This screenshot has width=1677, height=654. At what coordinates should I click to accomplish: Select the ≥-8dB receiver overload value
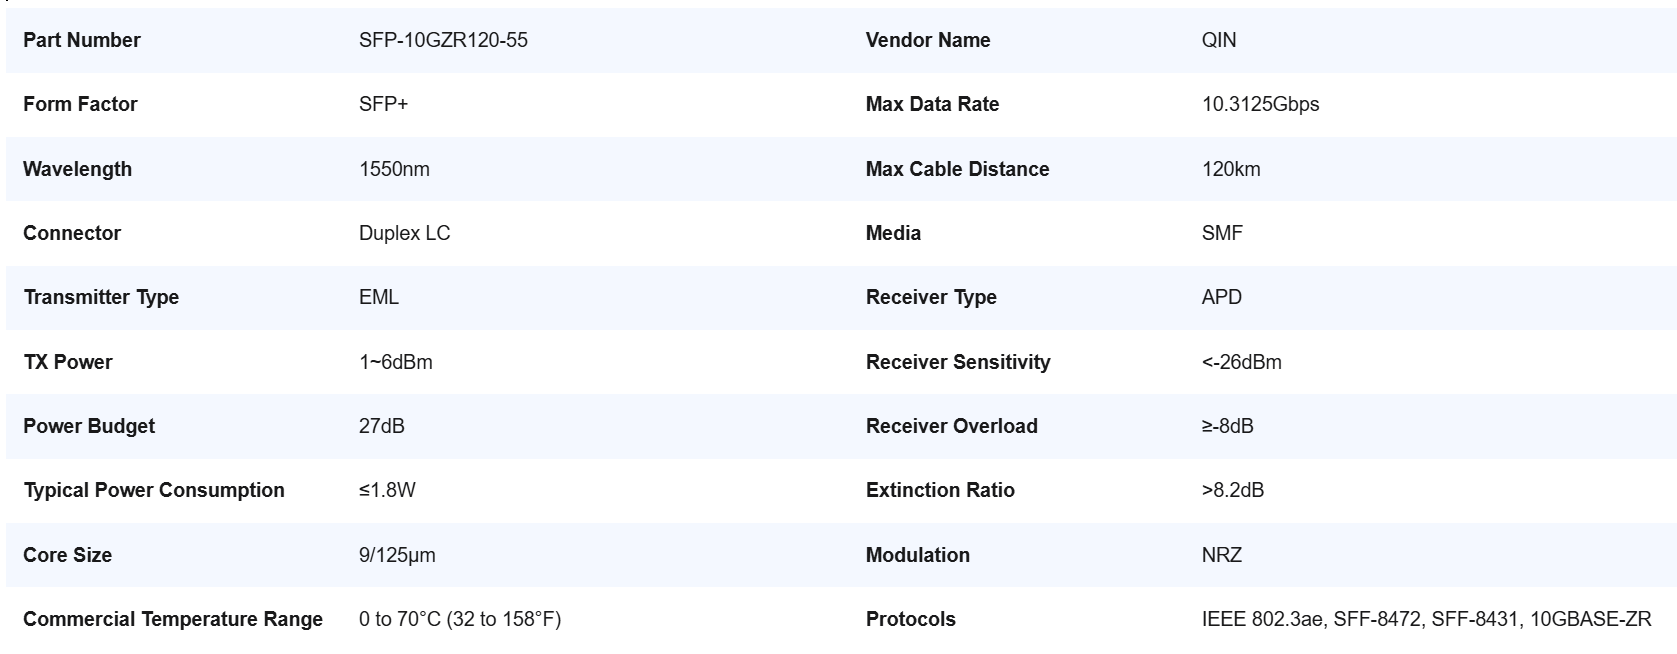(x=1227, y=426)
